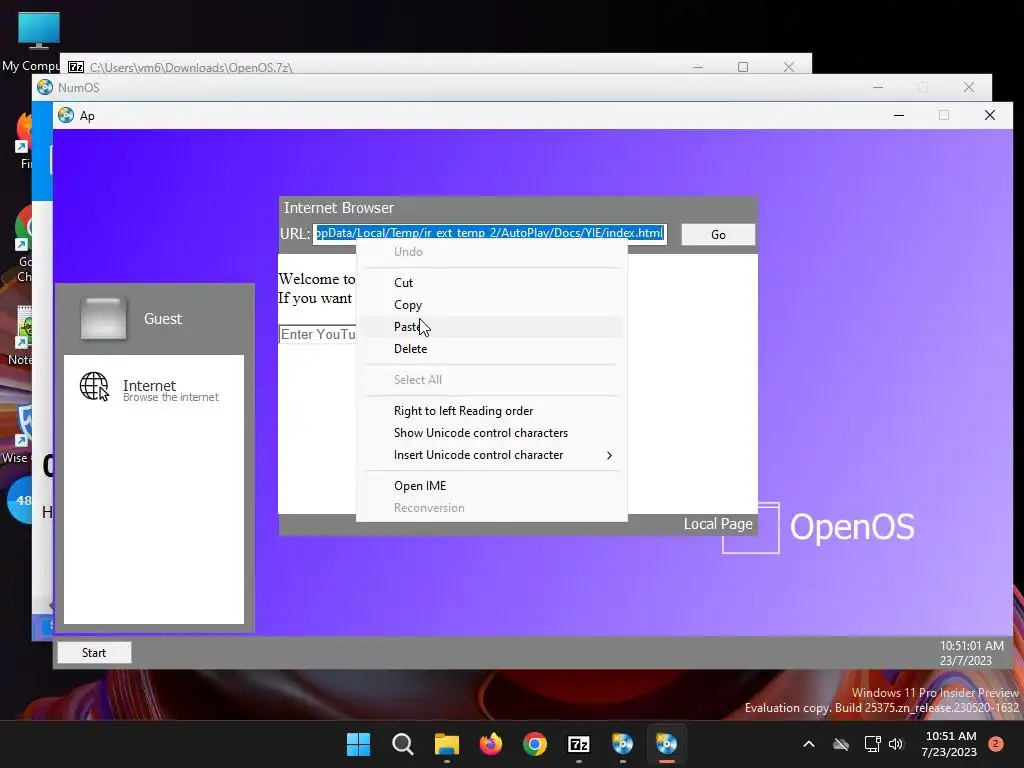Open the Windows Start menu
1024x768 pixels.
pos(358,744)
